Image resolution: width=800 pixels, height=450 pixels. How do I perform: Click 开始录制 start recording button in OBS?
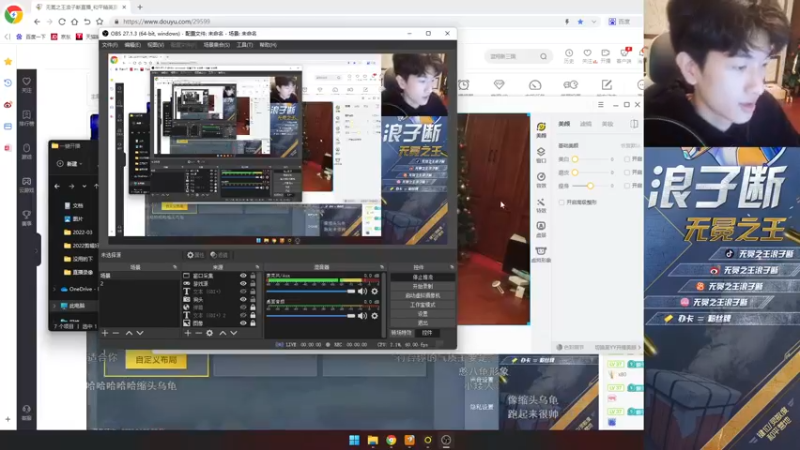[x=422, y=287]
